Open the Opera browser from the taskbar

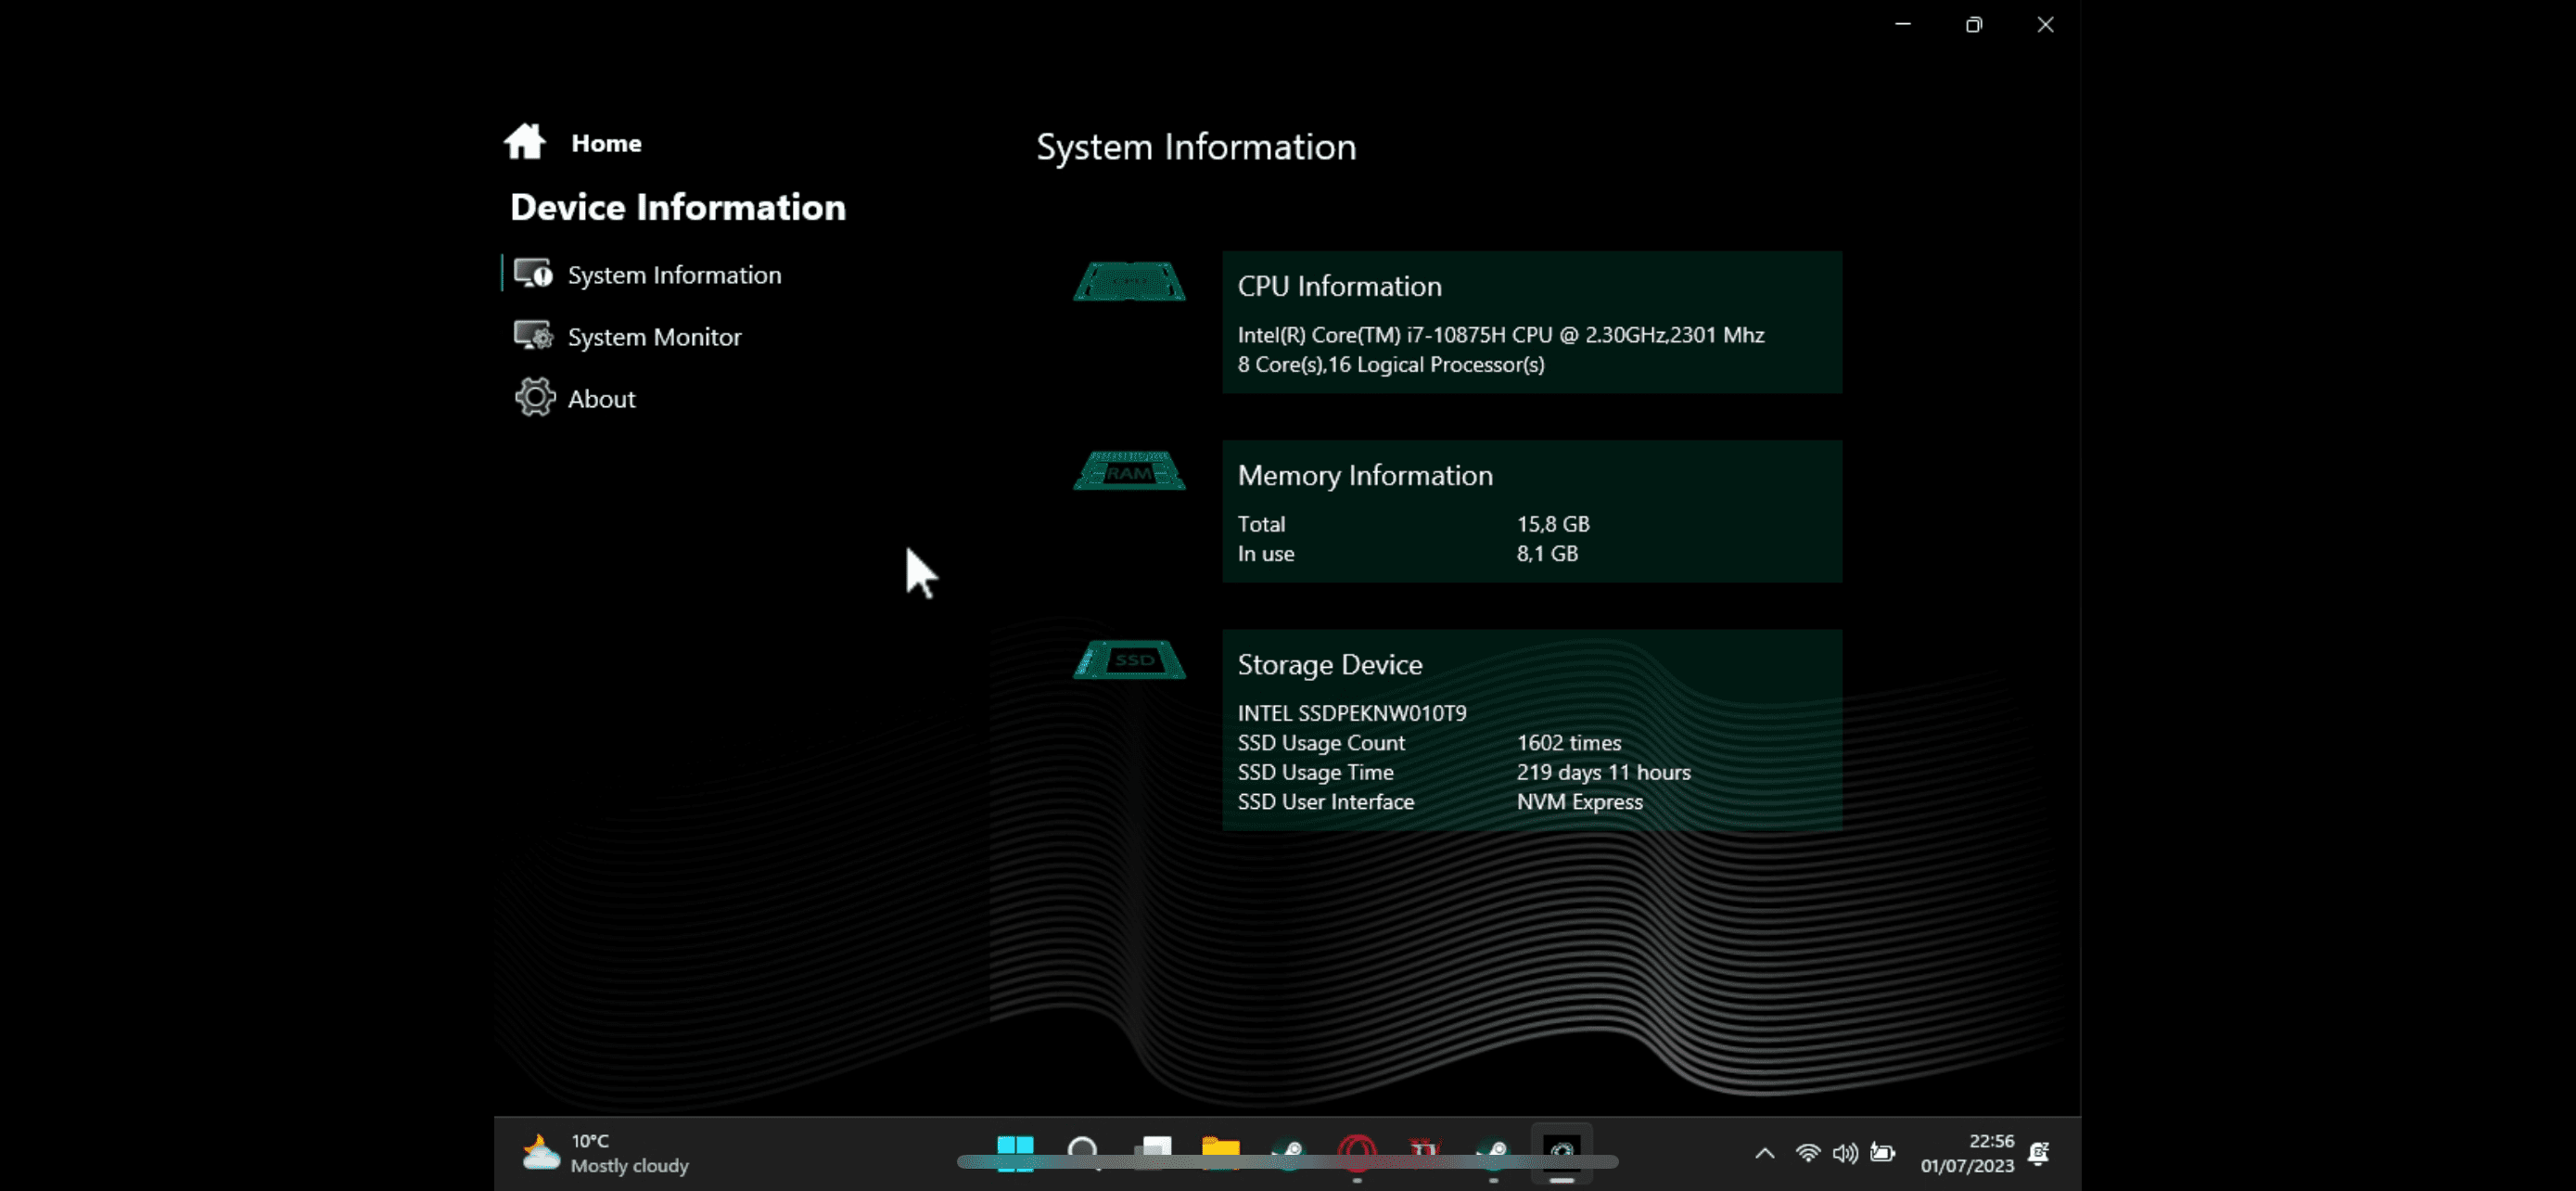[x=1357, y=1153]
